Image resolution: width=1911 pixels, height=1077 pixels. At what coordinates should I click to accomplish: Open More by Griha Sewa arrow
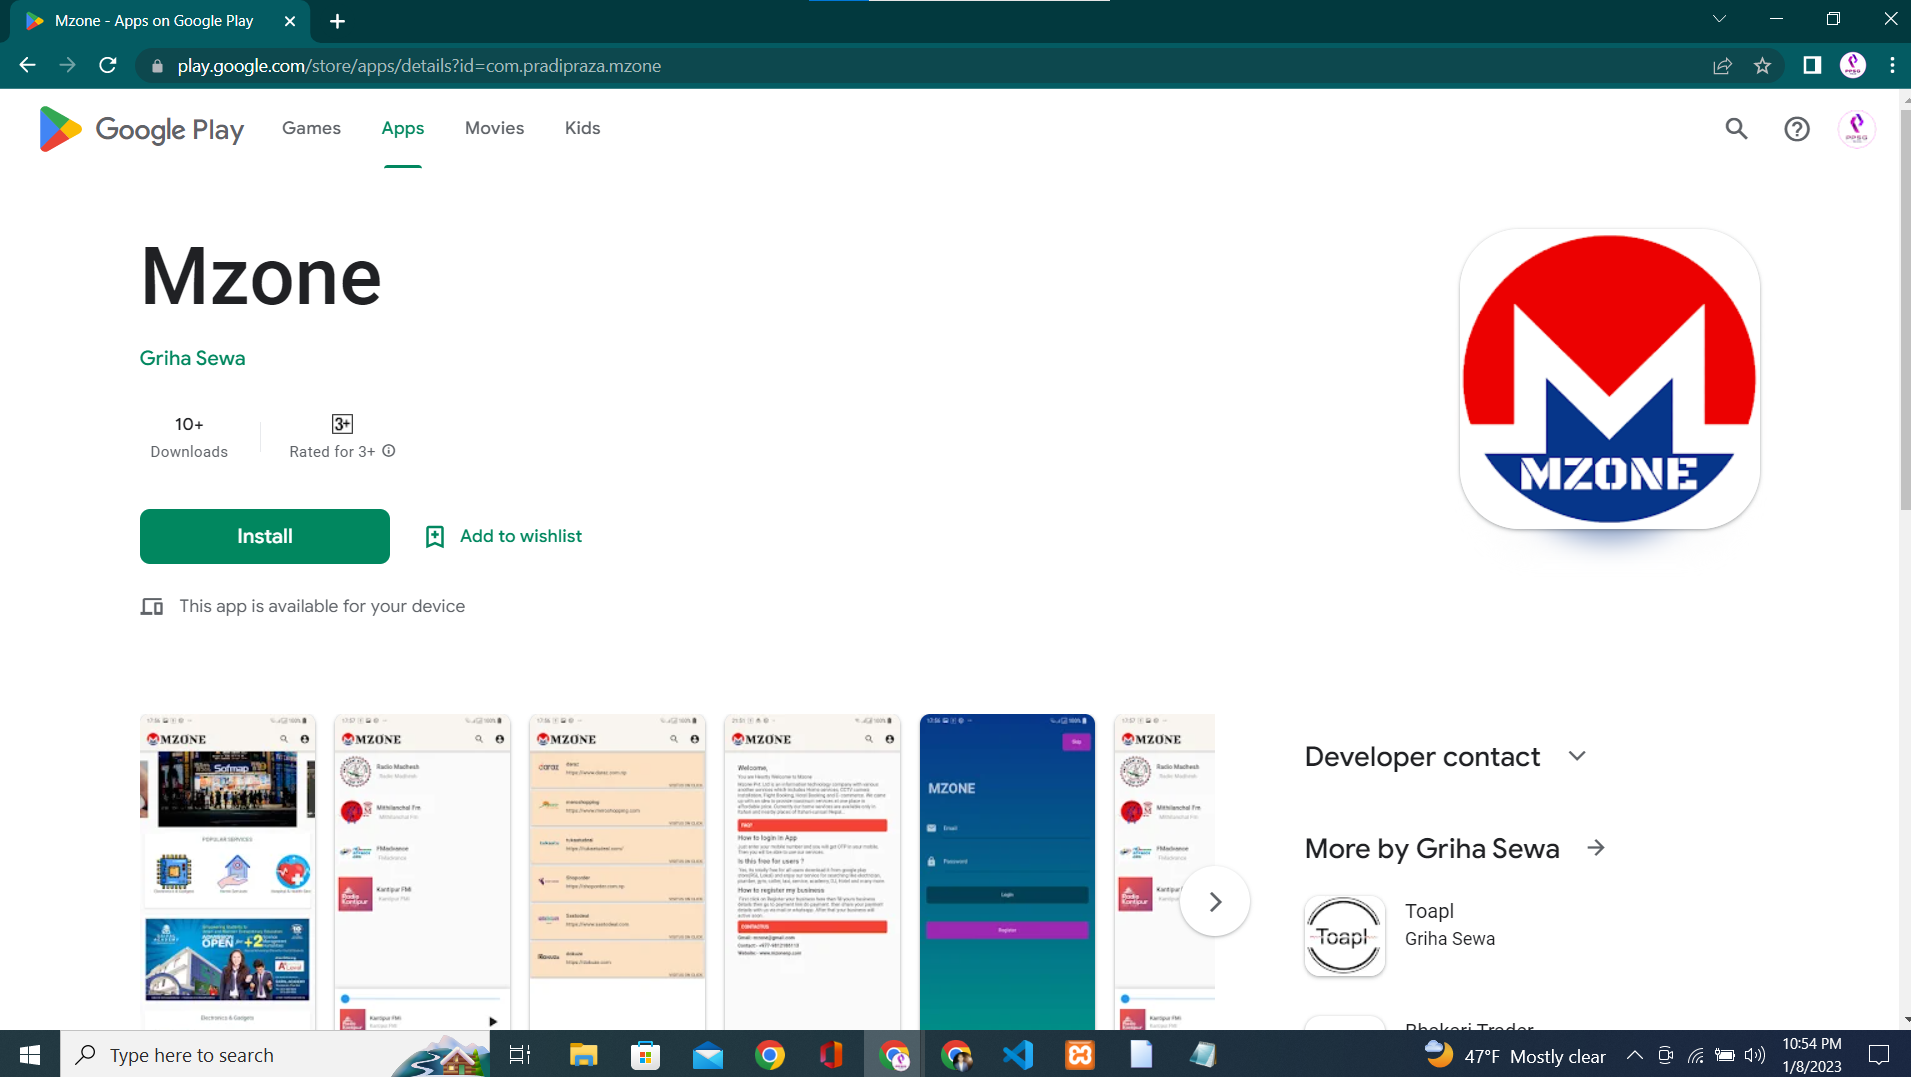click(1596, 848)
